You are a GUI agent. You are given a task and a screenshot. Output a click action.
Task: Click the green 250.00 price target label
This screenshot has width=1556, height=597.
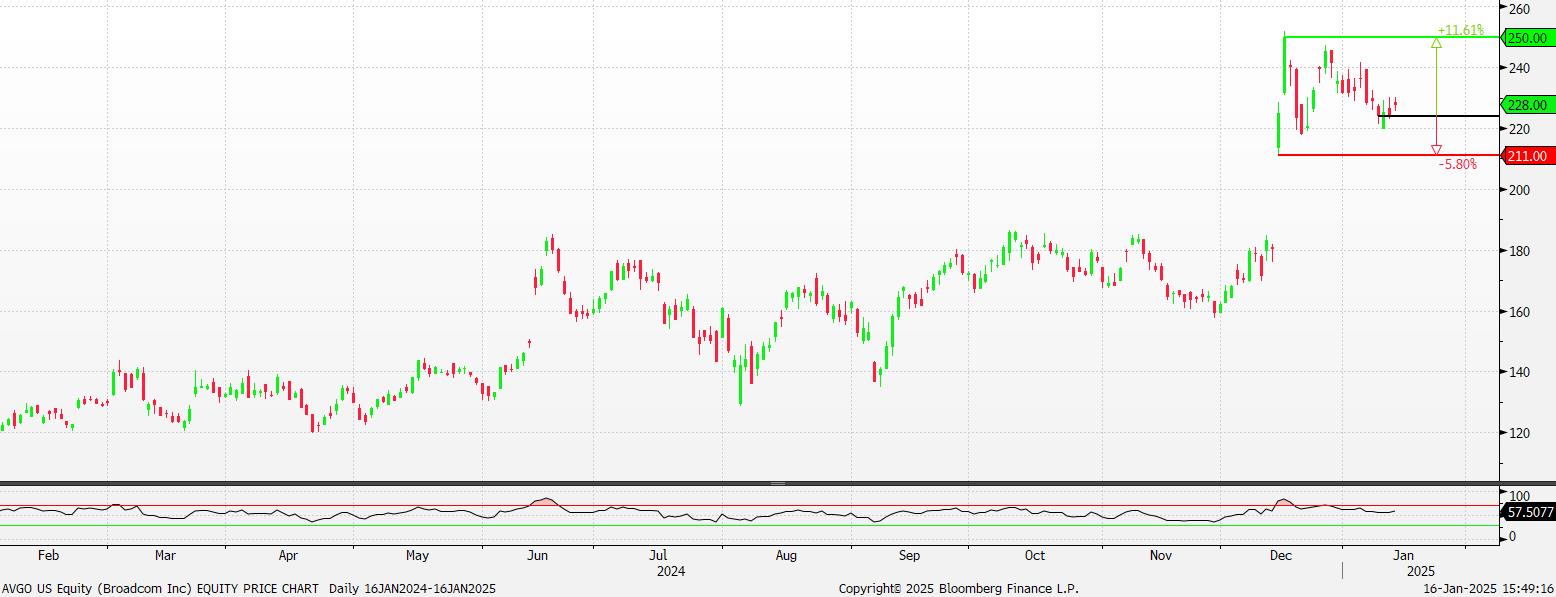tap(1527, 37)
